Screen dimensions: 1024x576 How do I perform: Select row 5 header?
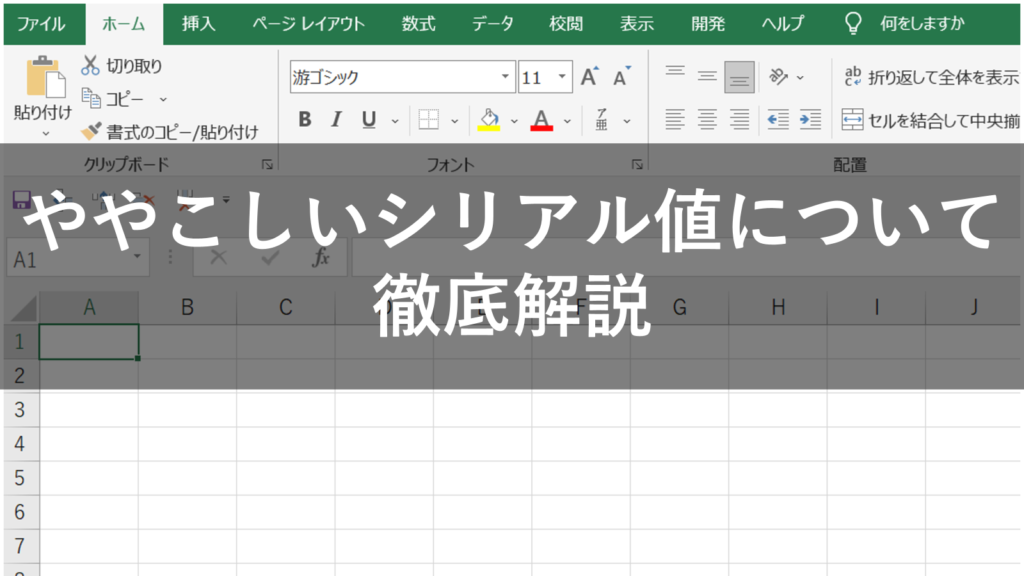pyautogui.click(x=20, y=478)
